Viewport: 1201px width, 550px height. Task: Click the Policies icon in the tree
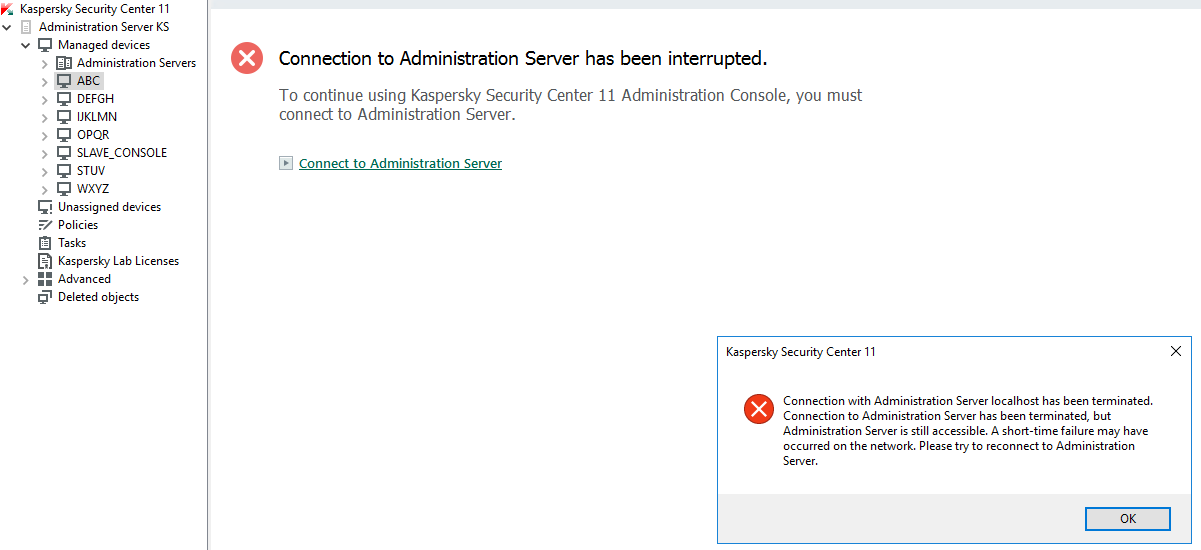[x=45, y=225]
